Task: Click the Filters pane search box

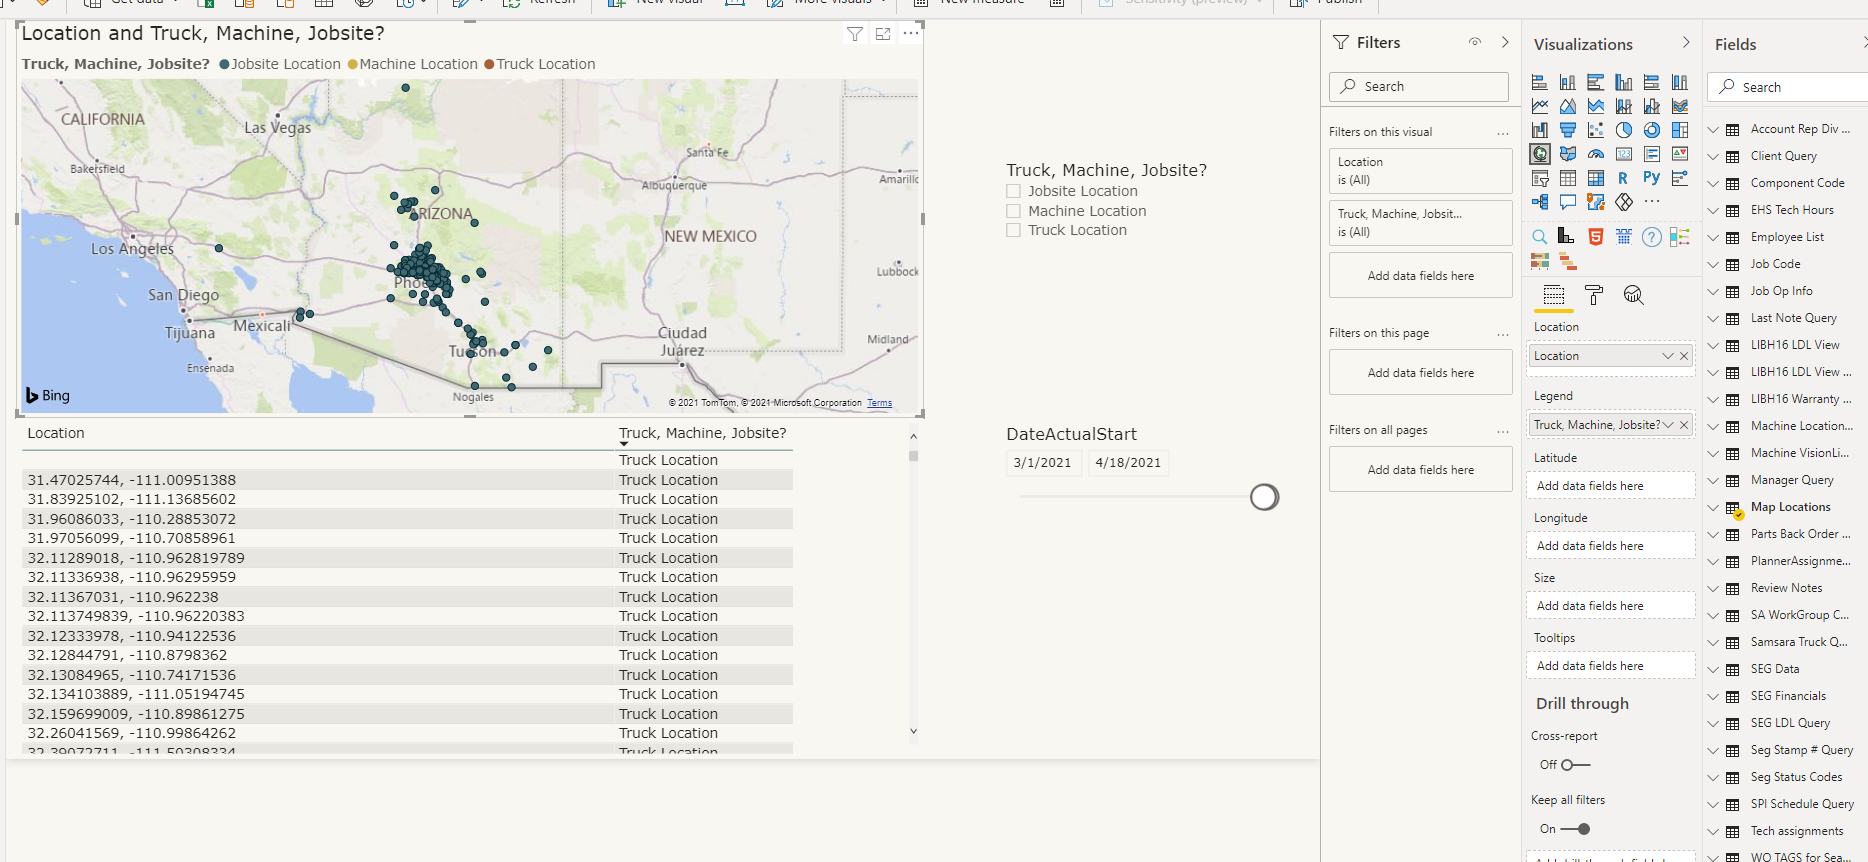Action: (1419, 86)
